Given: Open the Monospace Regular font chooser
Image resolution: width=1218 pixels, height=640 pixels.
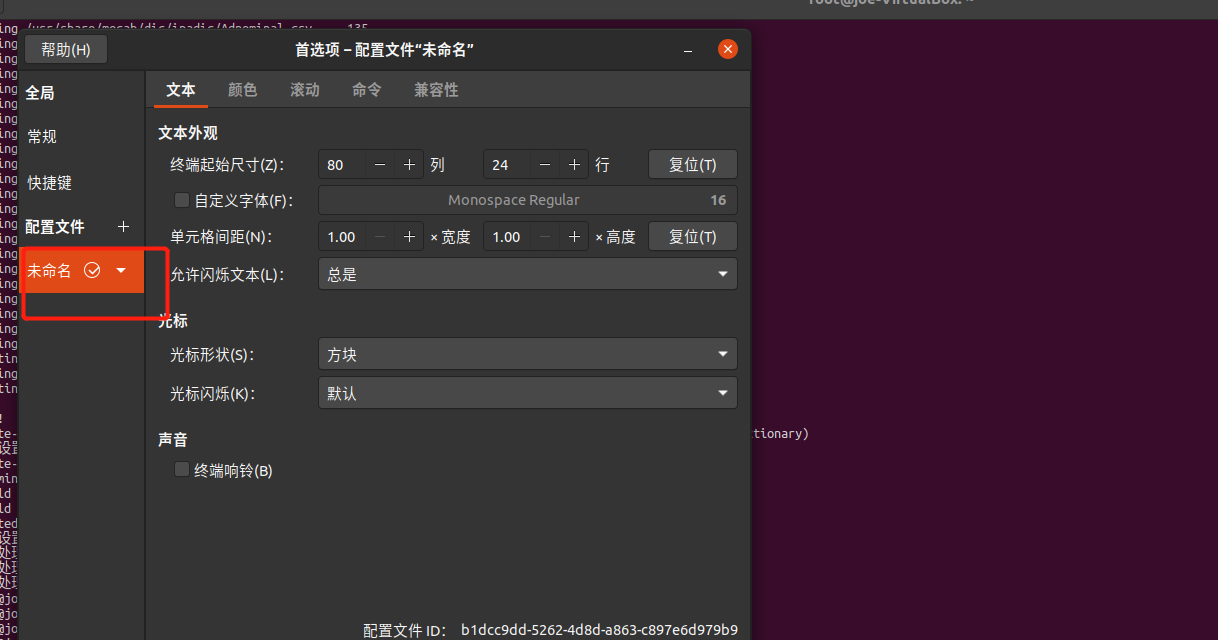Looking at the screenshot, I should point(528,200).
